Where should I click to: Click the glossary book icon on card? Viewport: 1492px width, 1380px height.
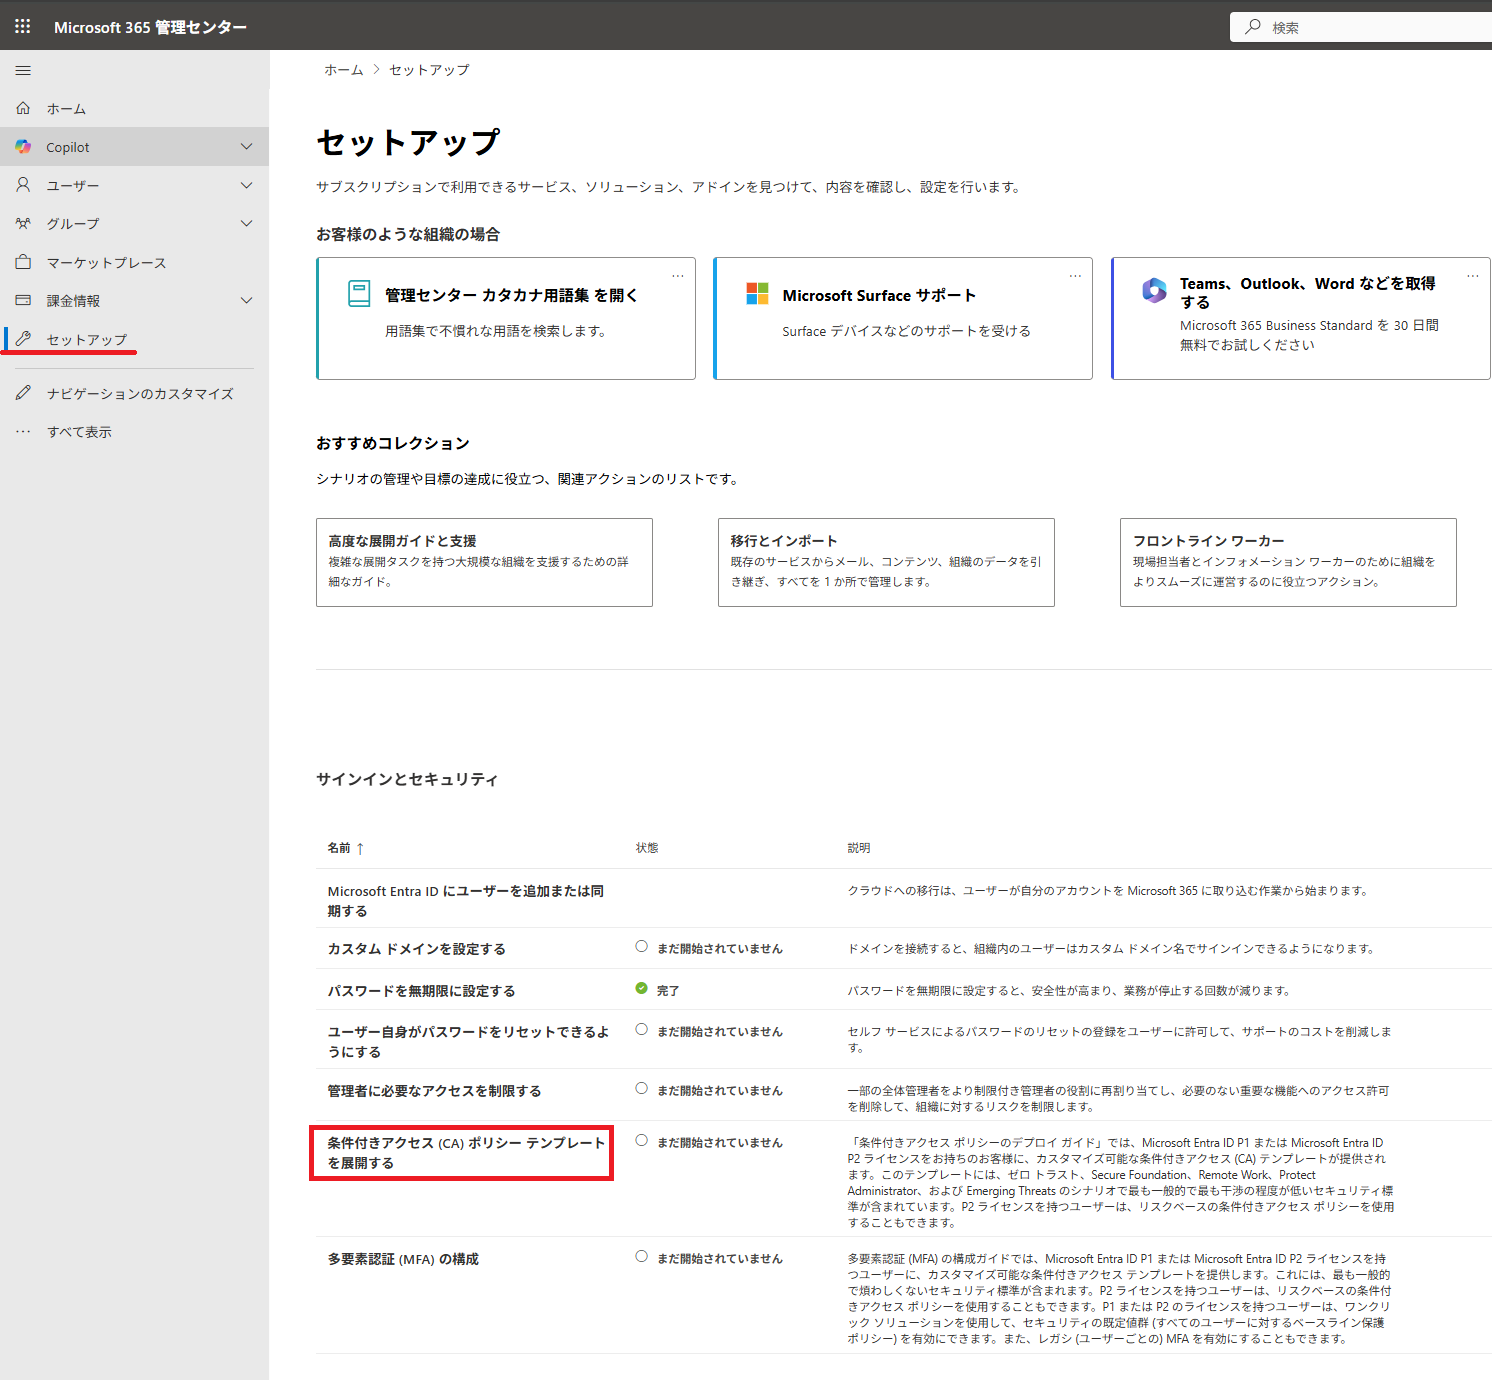coord(359,293)
